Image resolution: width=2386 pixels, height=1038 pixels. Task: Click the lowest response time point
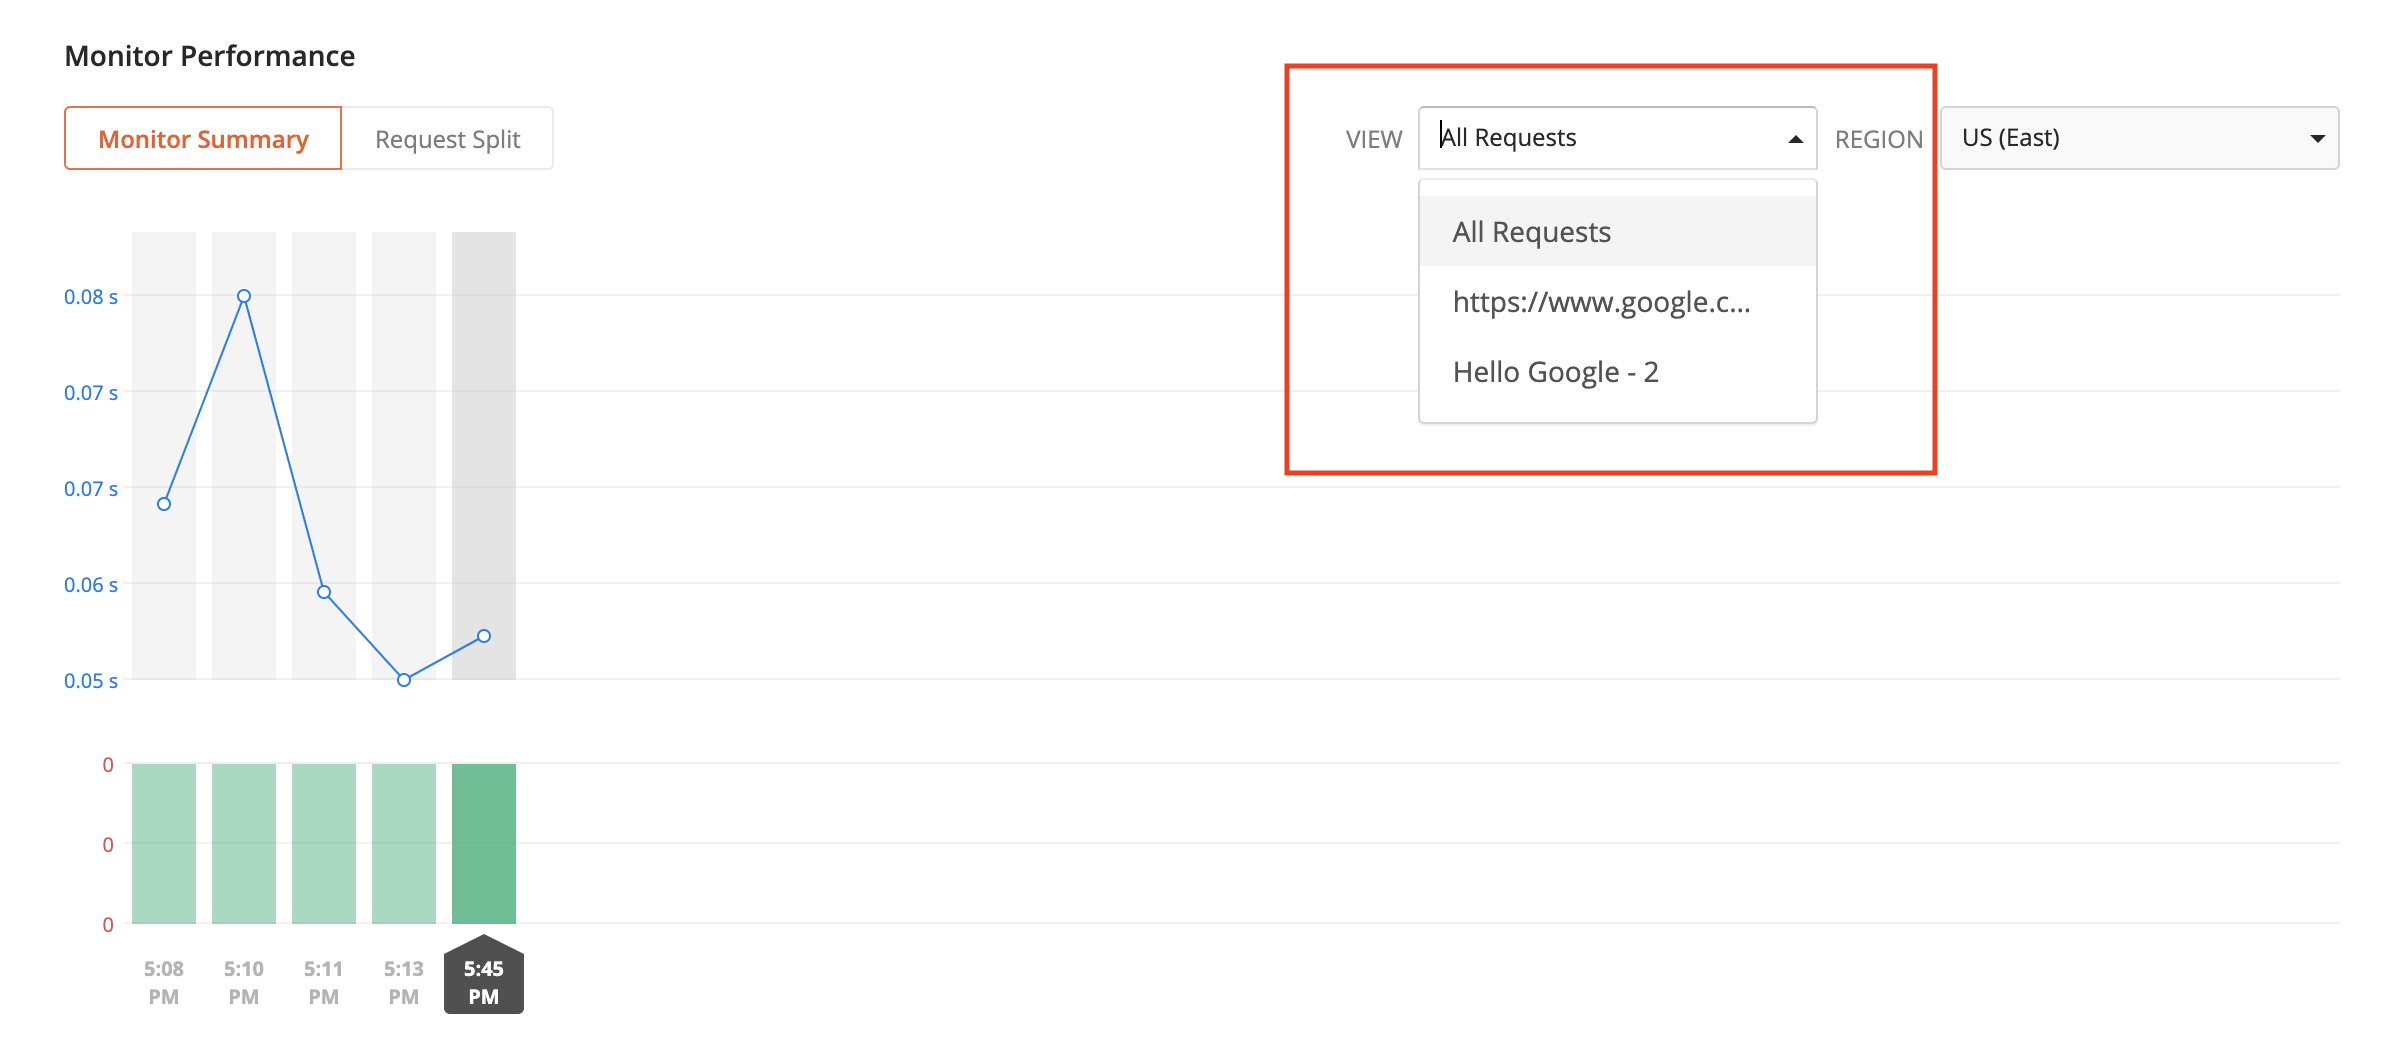(403, 680)
